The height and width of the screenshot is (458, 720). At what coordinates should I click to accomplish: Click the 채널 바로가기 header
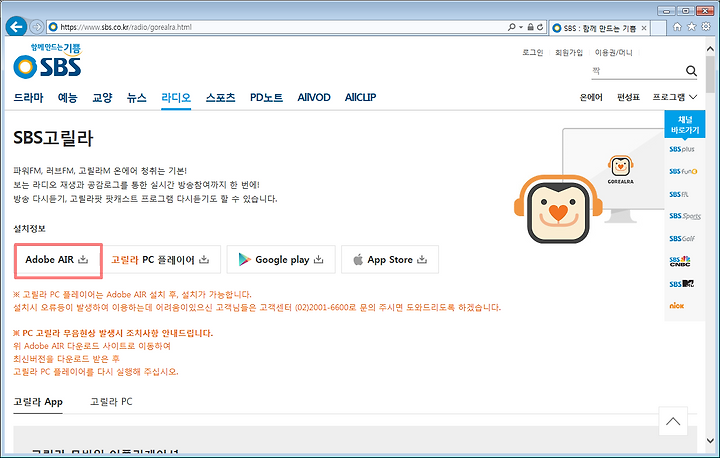685,124
